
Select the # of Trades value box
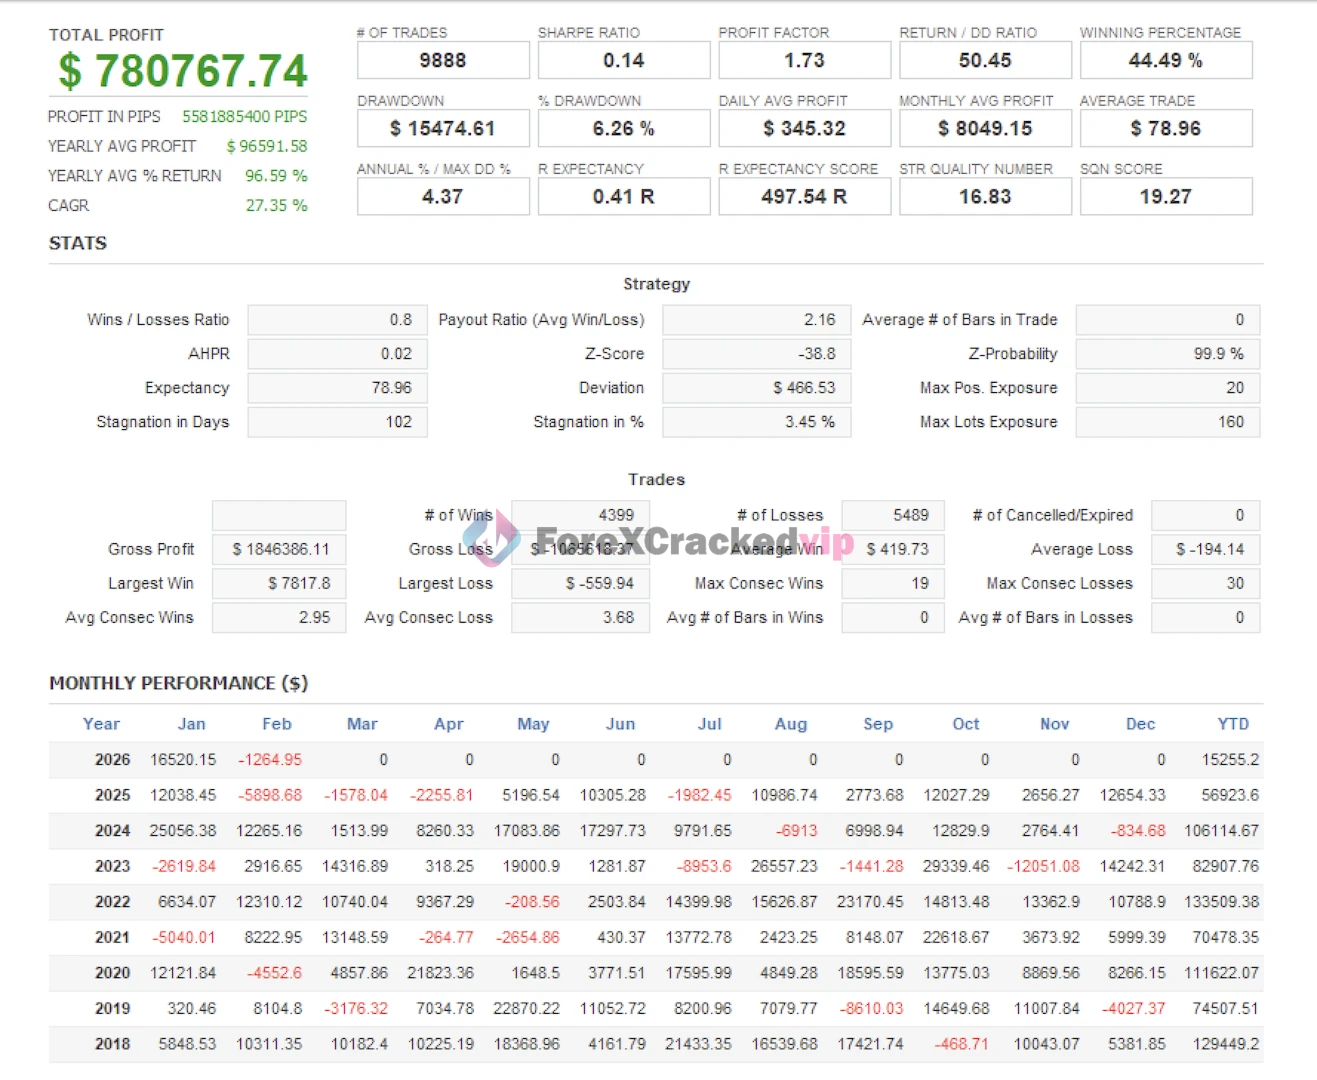pos(443,61)
